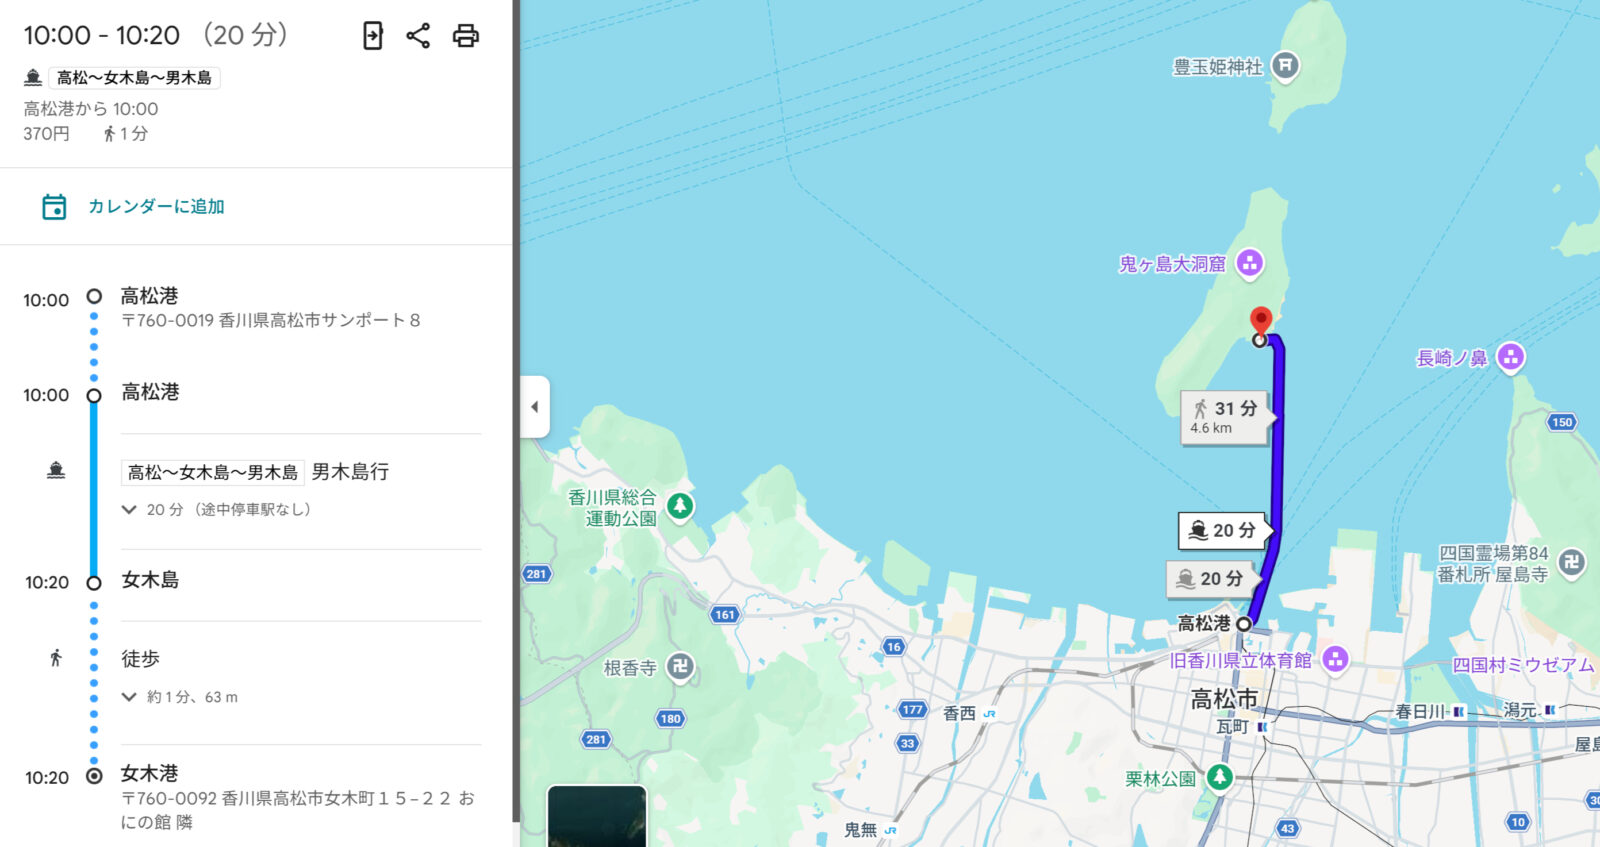Select the 高松〜女木島〜男木島 ferry line label
The height and width of the screenshot is (847, 1600).
(x=212, y=472)
